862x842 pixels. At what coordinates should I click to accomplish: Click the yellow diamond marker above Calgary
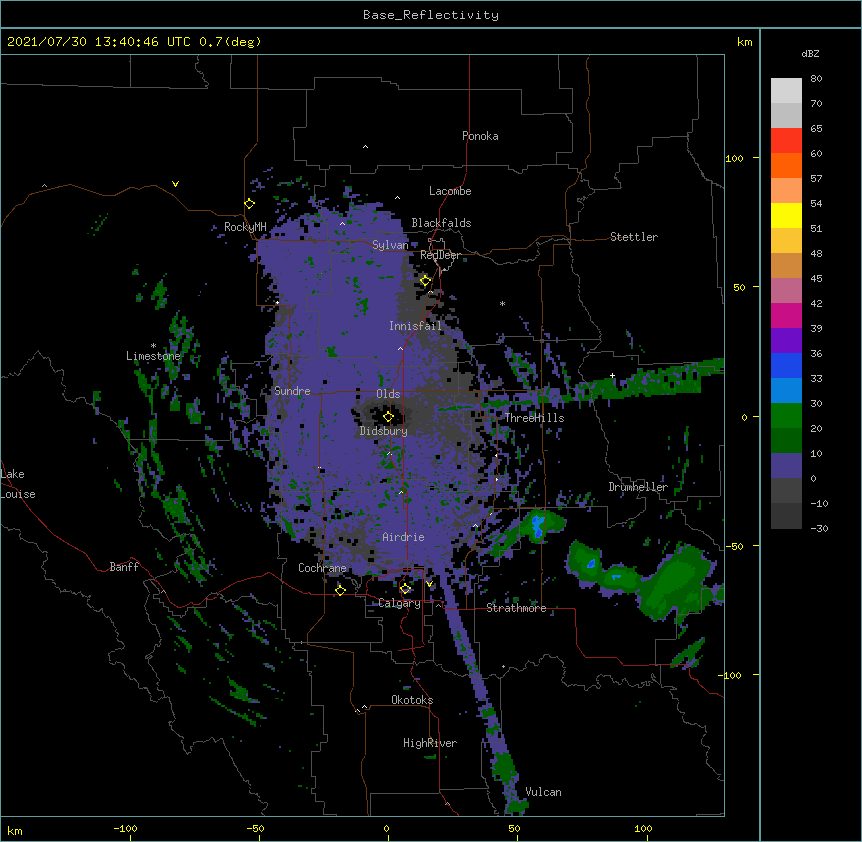tap(405, 589)
